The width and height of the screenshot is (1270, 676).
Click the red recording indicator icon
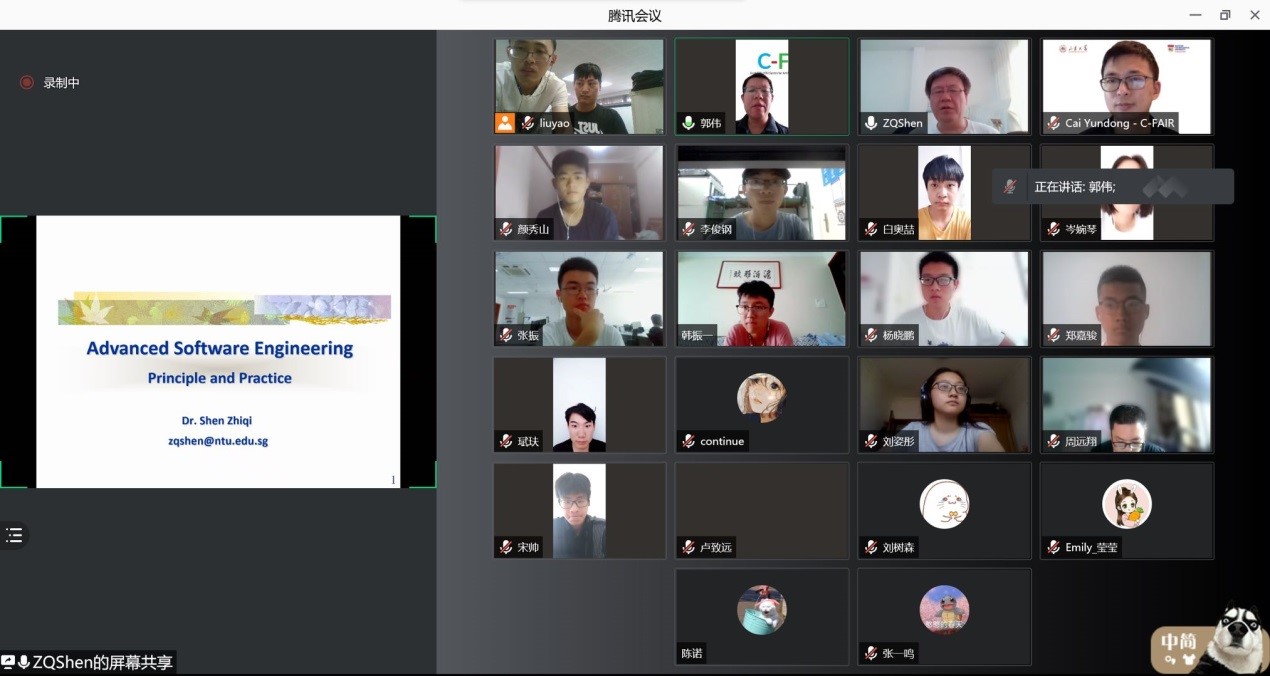(x=27, y=83)
